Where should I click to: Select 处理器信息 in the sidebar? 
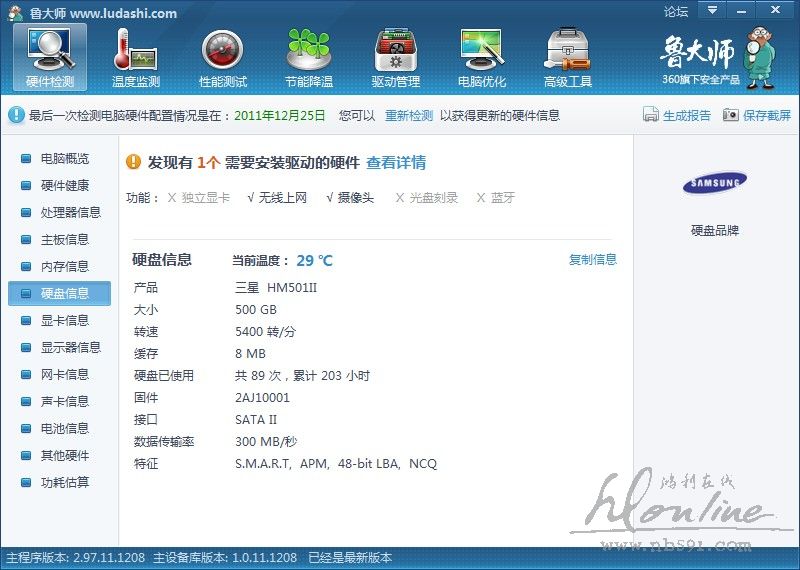70,212
